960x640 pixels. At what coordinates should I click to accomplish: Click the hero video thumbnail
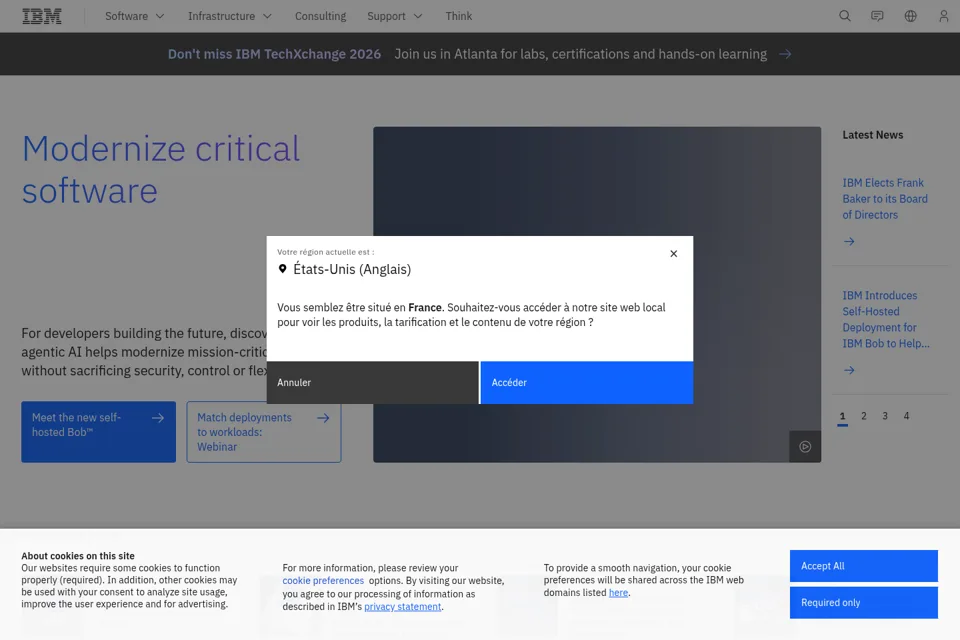point(597,295)
